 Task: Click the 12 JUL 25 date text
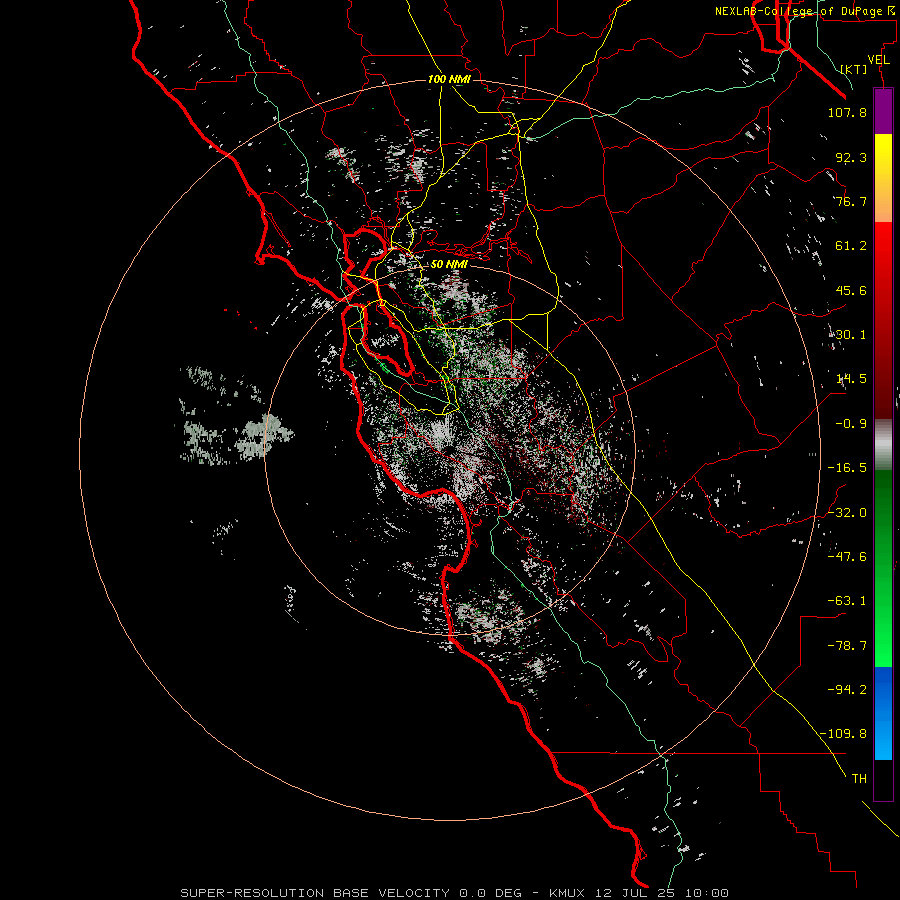click(x=634, y=893)
